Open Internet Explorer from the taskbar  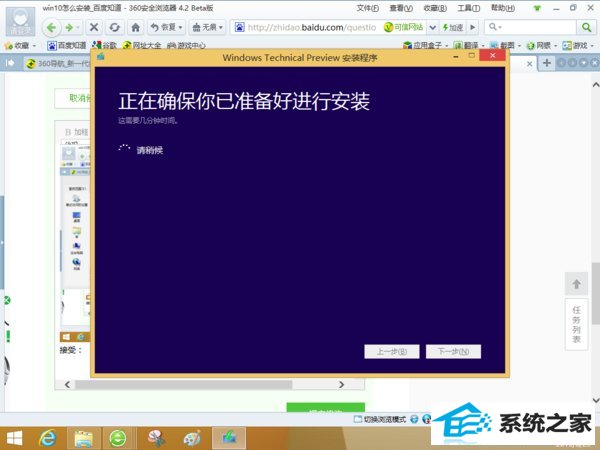tap(47, 437)
